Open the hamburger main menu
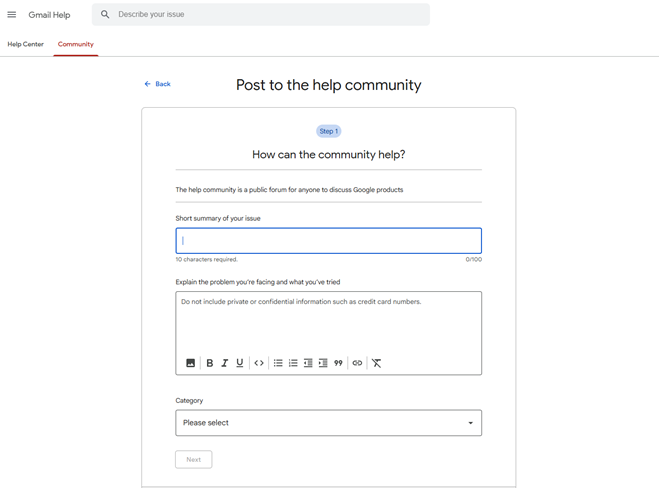This screenshot has height=488, width=659. [x=12, y=15]
